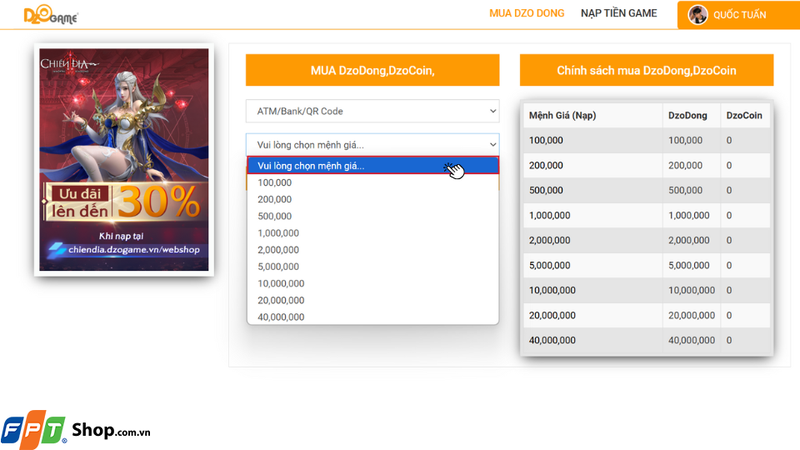Click the DzoDong value 40,000,000 cell
This screenshot has height=450, width=800.
(691, 340)
